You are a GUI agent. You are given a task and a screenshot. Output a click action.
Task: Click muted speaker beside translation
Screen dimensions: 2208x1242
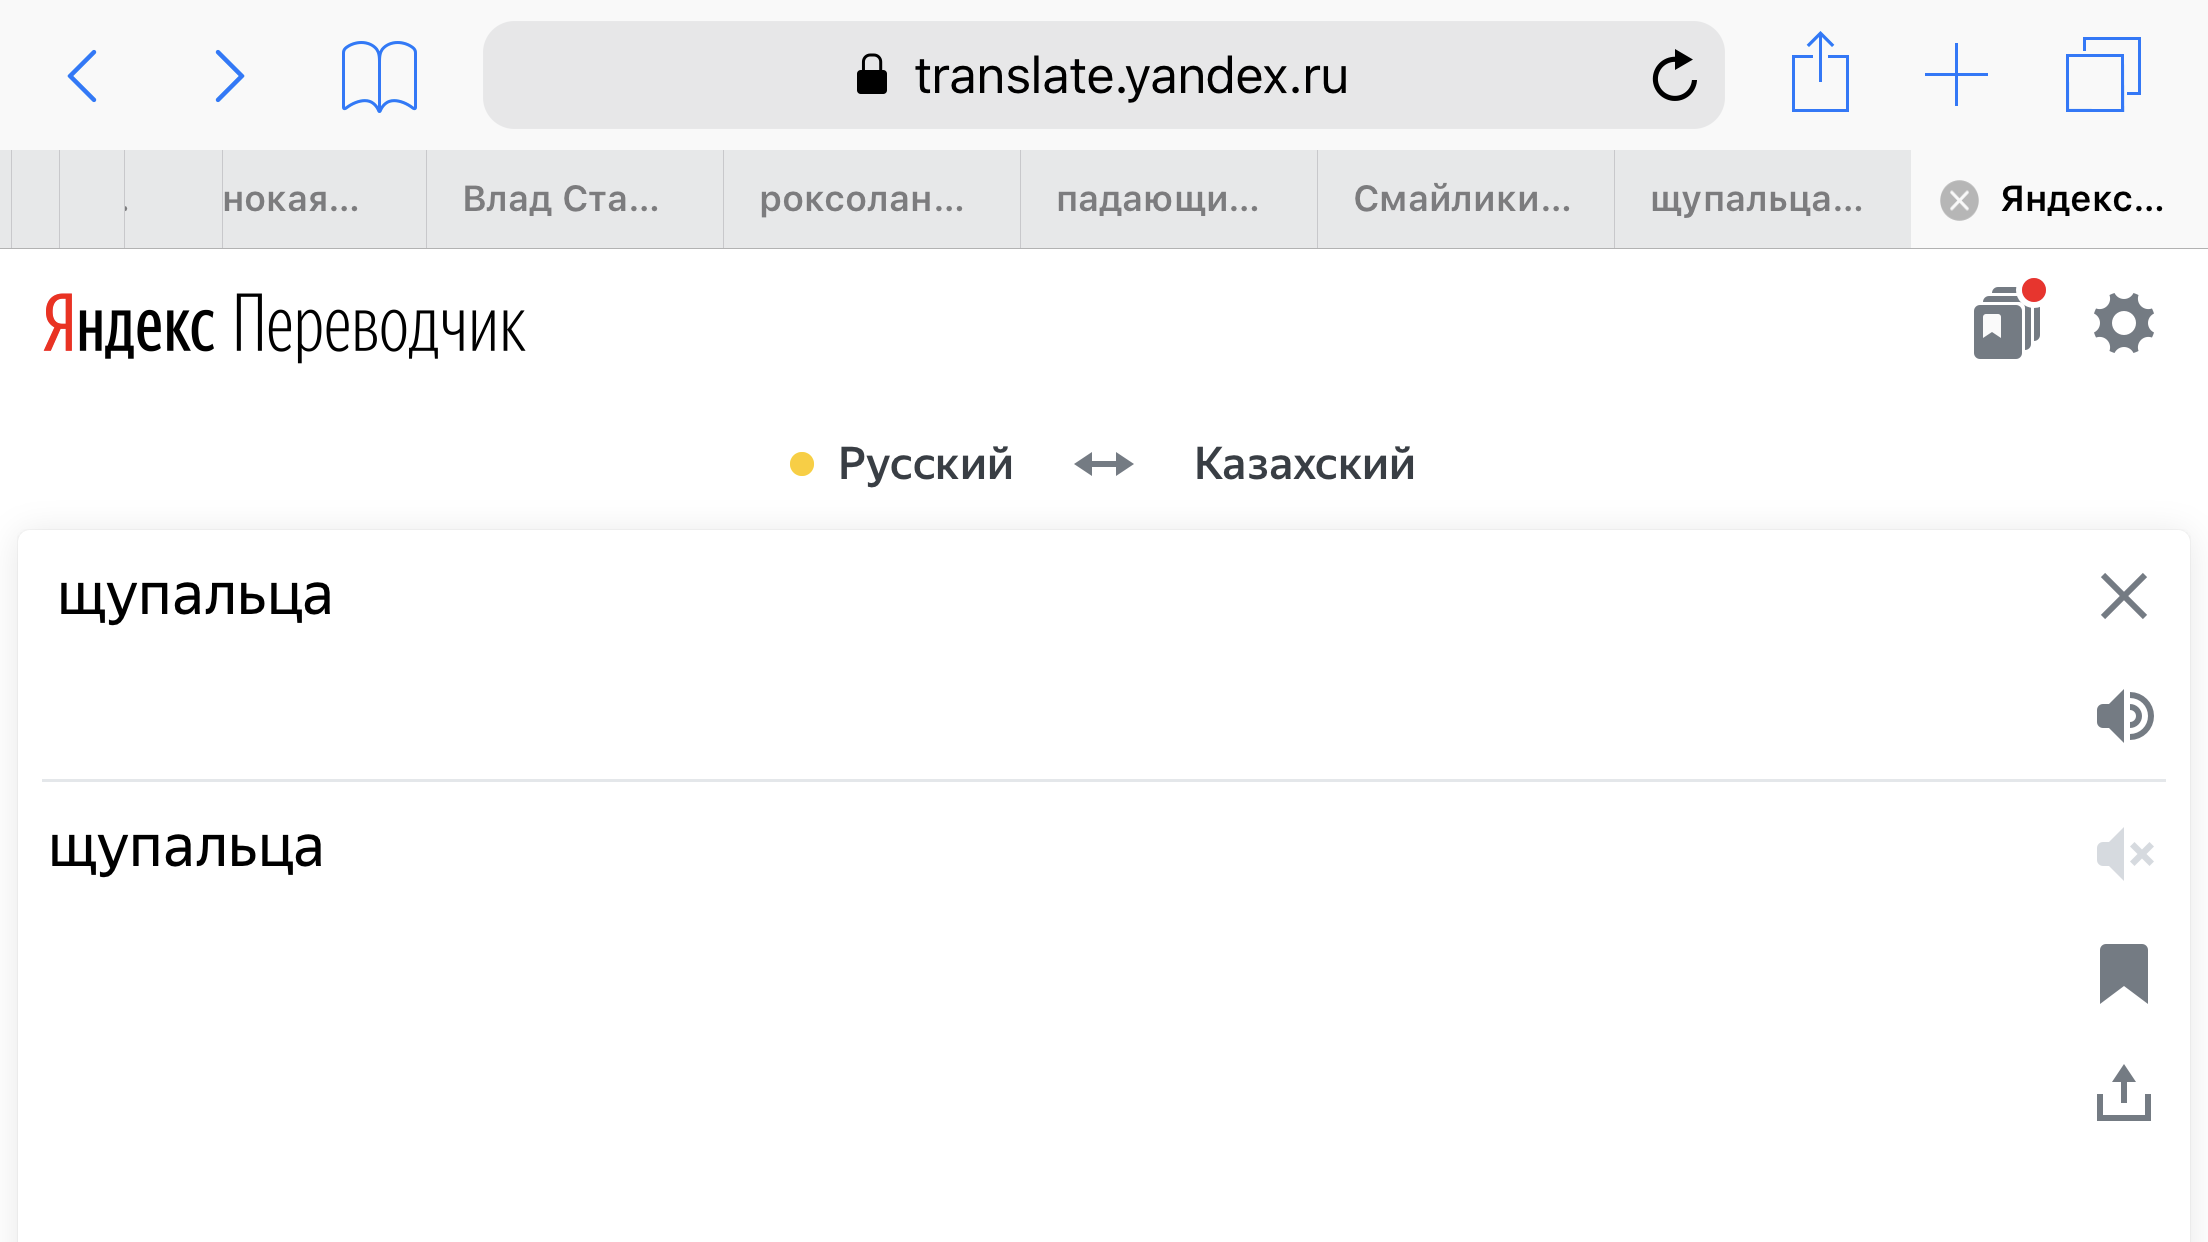tap(2124, 854)
